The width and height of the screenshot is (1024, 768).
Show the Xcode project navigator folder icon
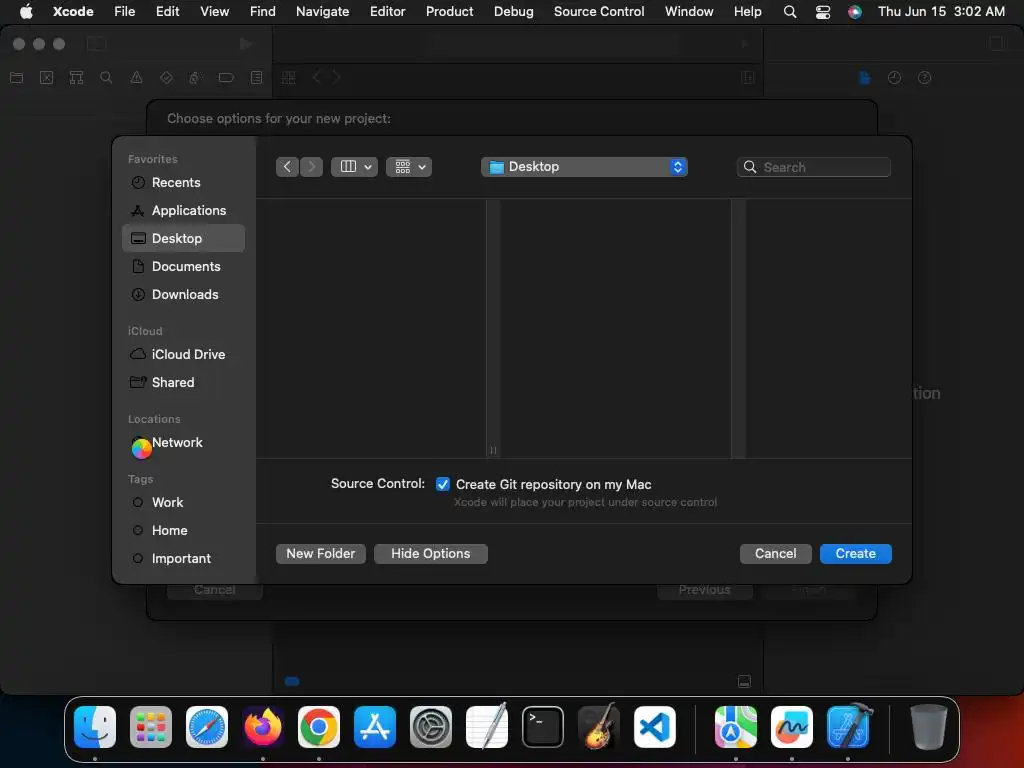(x=17, y=78)
